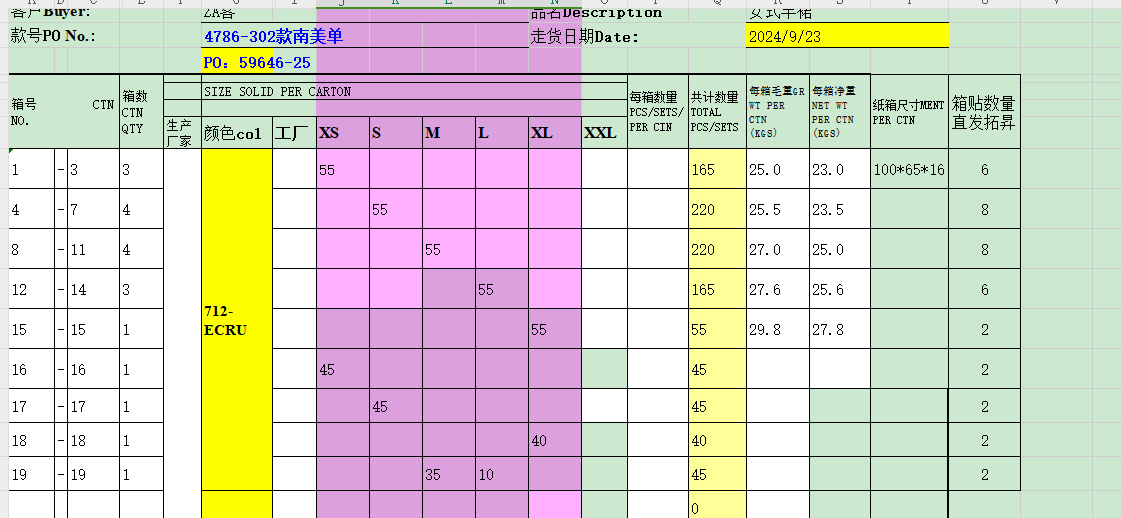Click the 走货日期Date label cell
The width and height of the screenshot is (1121, 518).
pos(585,37)
